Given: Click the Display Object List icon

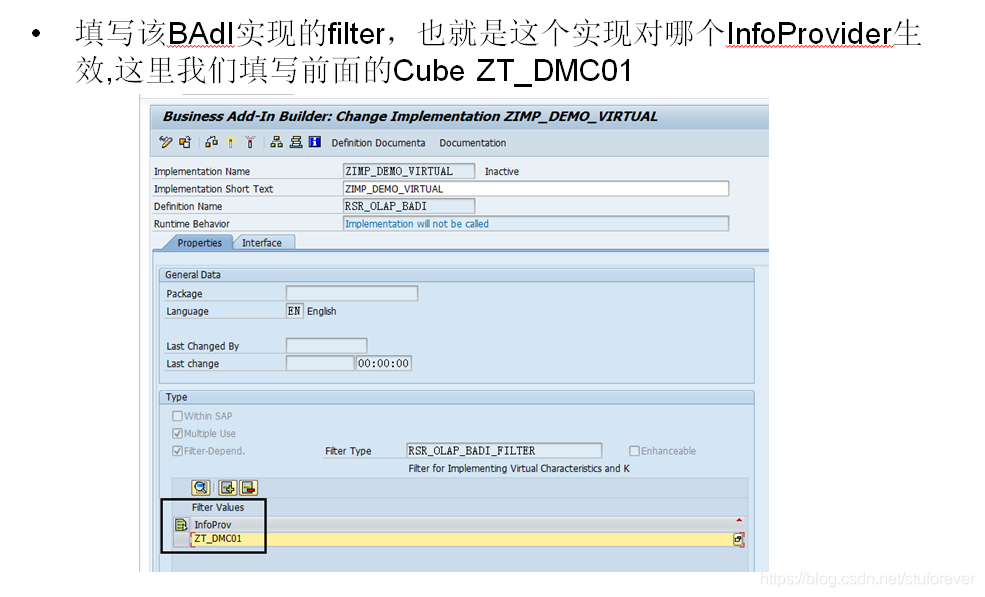Looking at the screenshot, I should (296, 143).
